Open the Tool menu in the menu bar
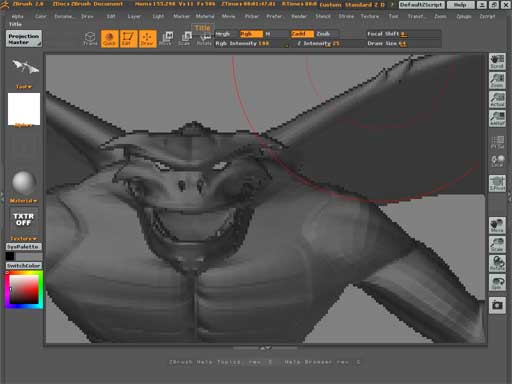The height and width of the screenshot is (384, 512). 393,16
